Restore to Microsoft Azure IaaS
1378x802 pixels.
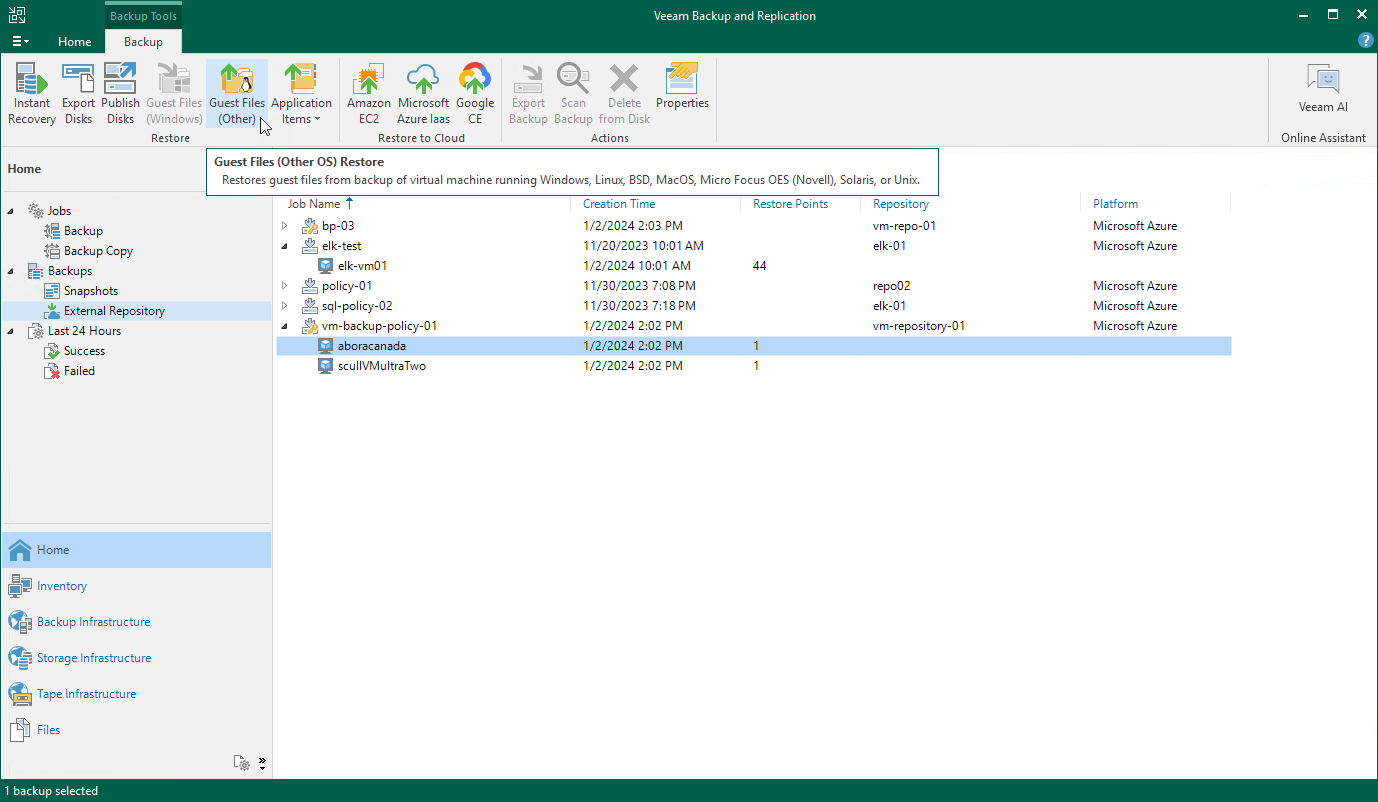[423, 94]
